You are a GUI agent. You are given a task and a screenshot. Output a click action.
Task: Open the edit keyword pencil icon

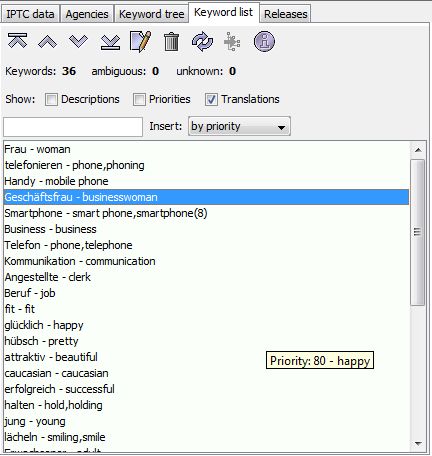pos(140,41)
